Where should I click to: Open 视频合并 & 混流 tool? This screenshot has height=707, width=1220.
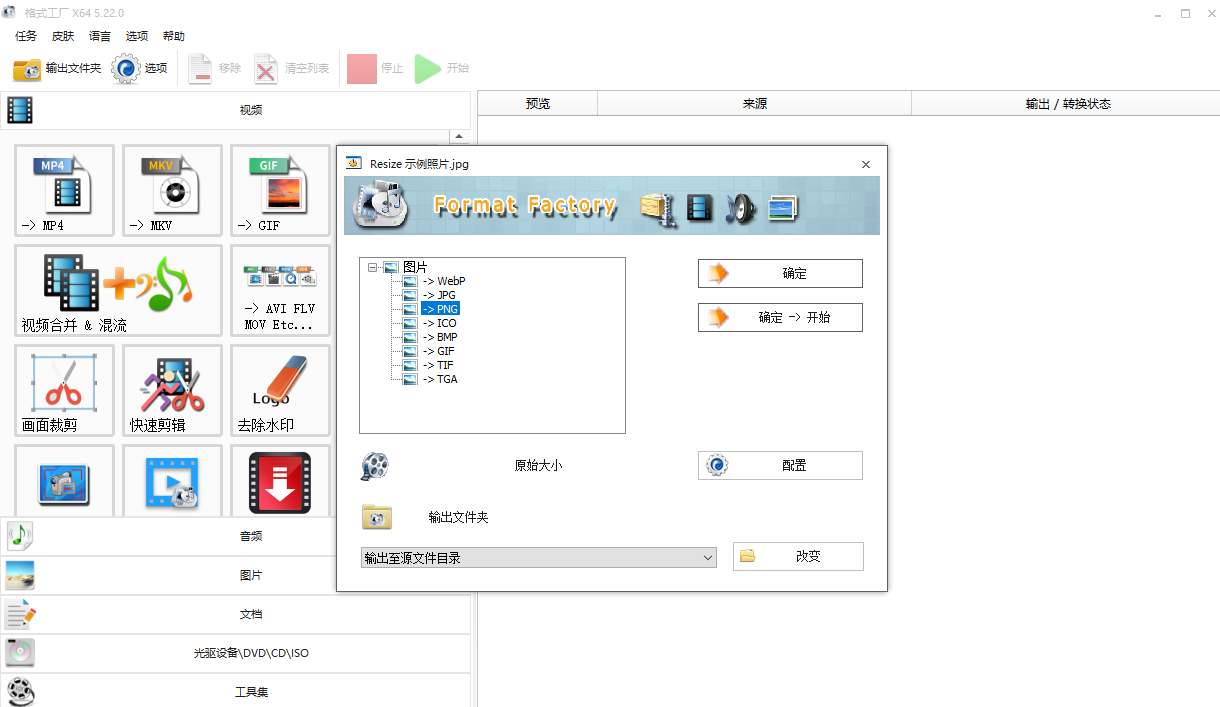(118, 290)
